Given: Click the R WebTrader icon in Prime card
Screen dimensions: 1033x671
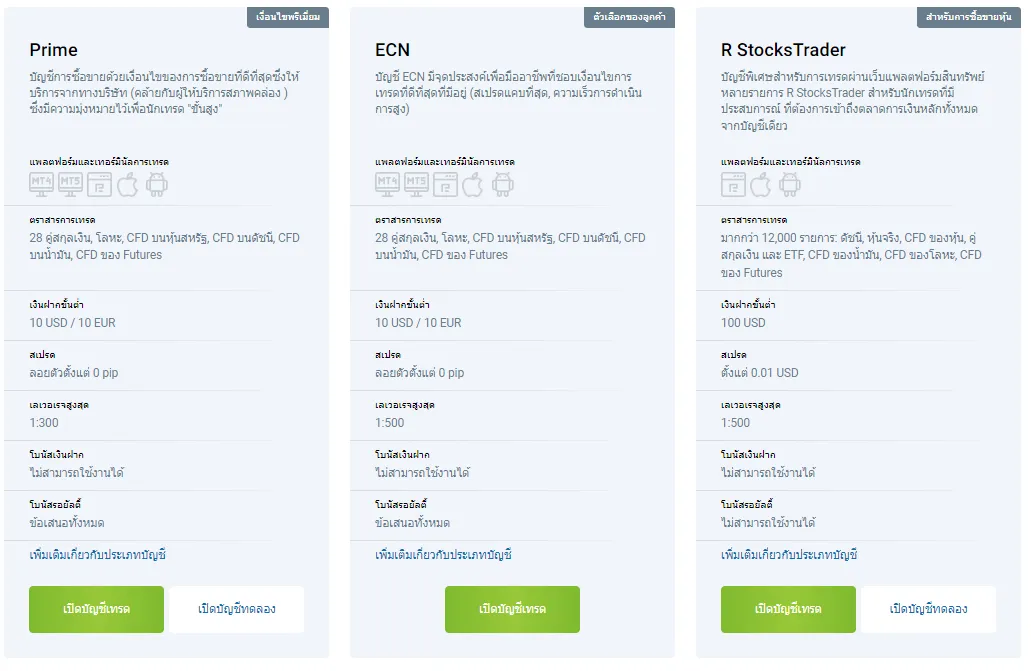Looking at the screenshot, I should click(x=99, y=185).
